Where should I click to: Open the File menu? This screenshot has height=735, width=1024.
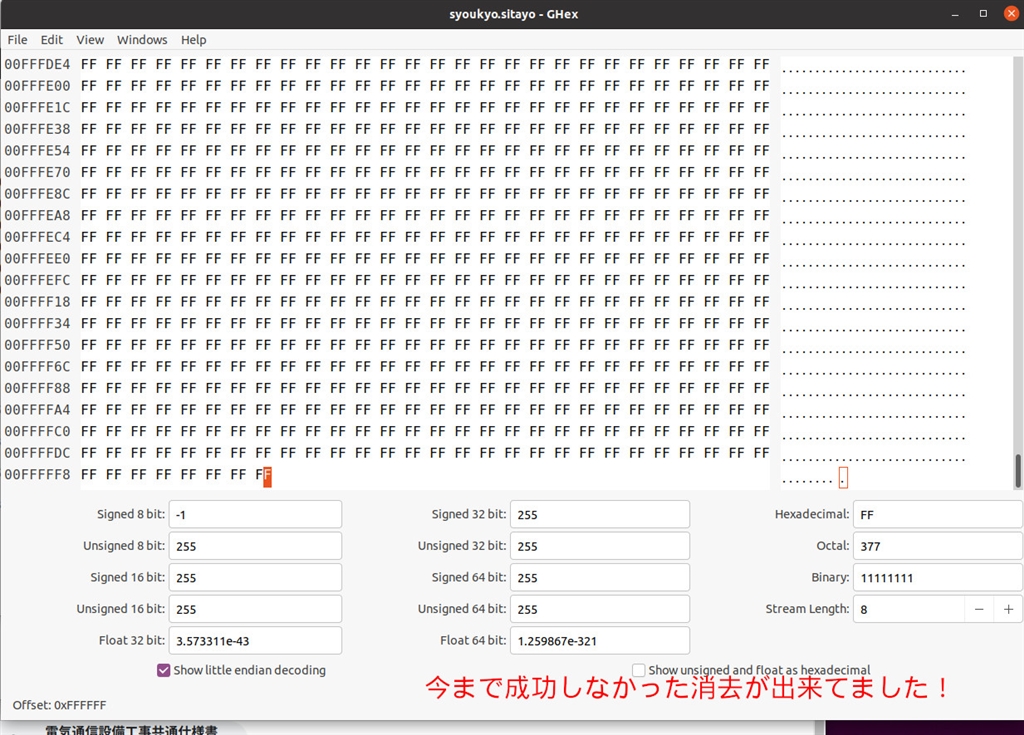[x=18, y=40]
